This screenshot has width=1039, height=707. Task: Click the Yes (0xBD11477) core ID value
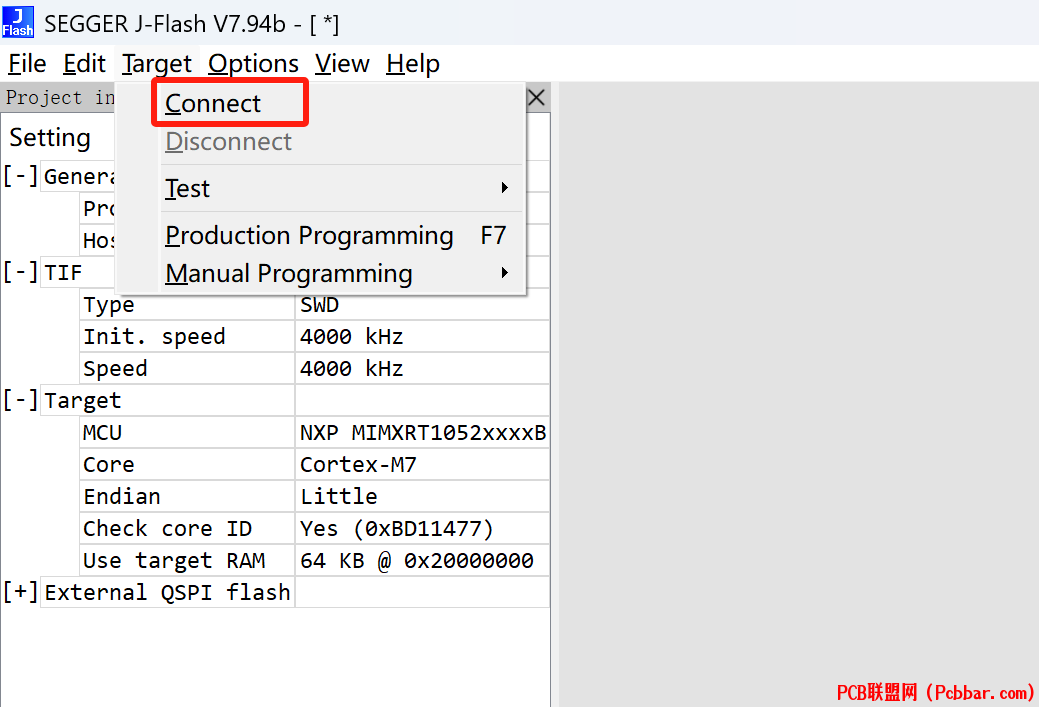[x=397, y=529]
